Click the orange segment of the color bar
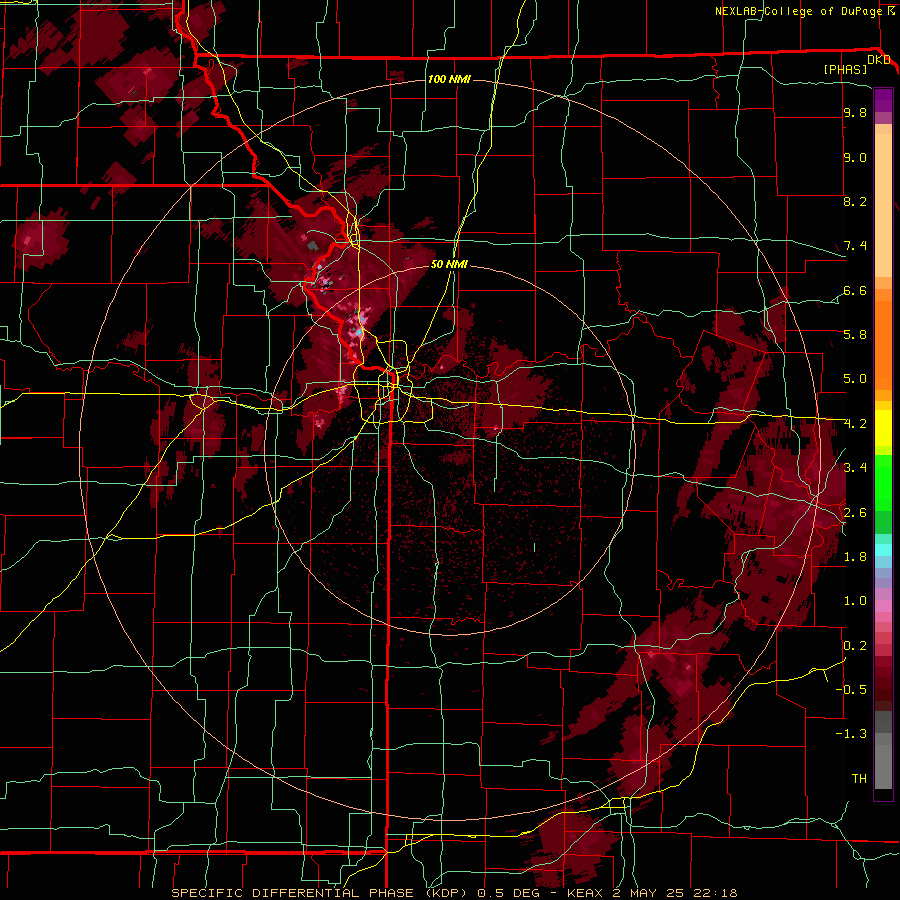The image size is (900, 900). click(883, 344)
